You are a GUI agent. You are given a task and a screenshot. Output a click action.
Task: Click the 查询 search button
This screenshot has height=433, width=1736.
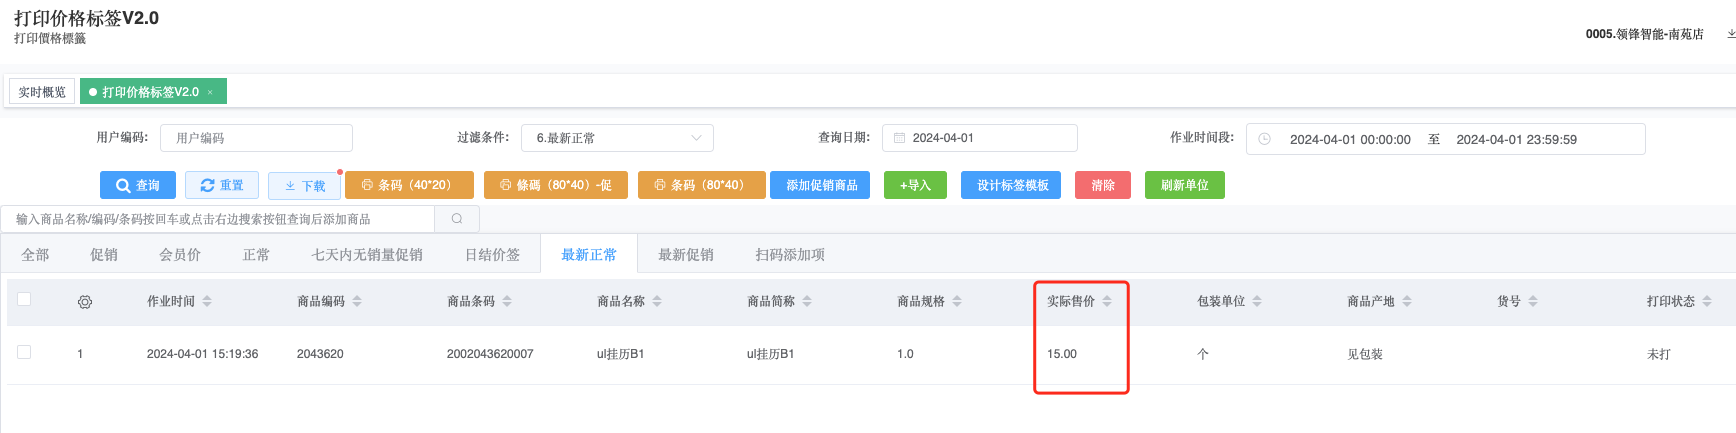click(138, 185)
